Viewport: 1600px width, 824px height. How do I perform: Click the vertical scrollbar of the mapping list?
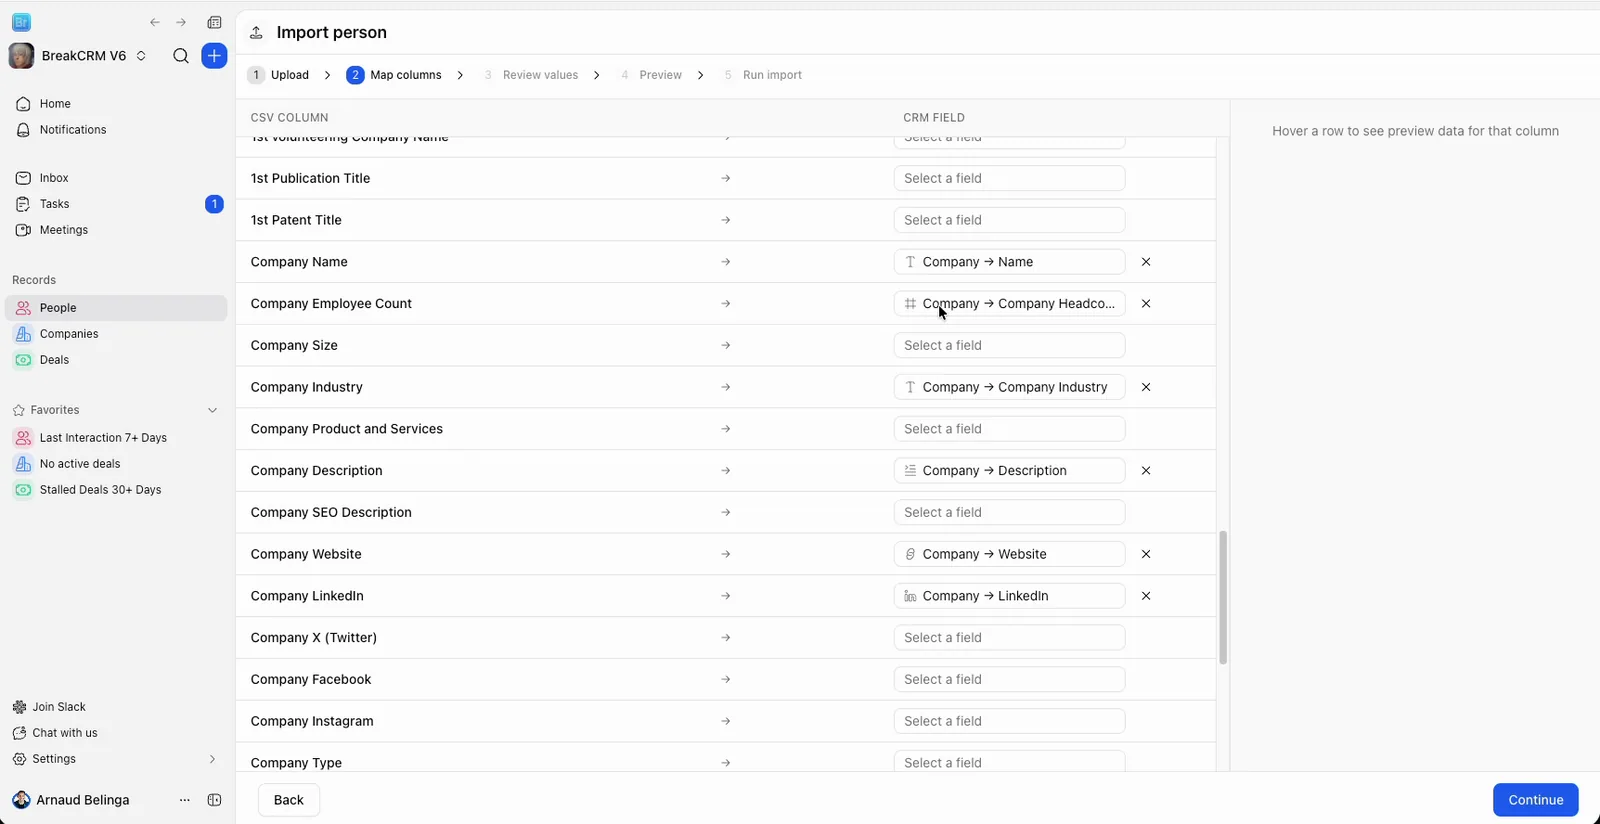point(1223,598)
